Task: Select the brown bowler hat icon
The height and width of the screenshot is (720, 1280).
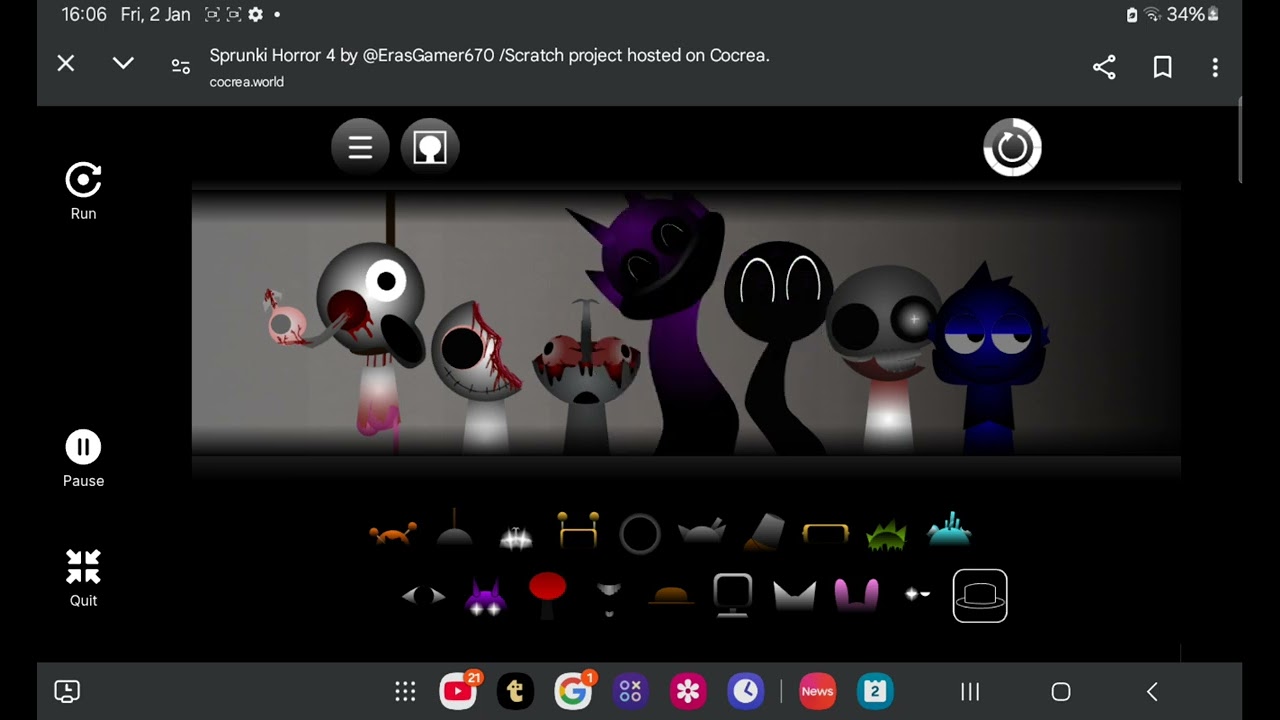Action: pyautogui.click(x=671, y=596)
